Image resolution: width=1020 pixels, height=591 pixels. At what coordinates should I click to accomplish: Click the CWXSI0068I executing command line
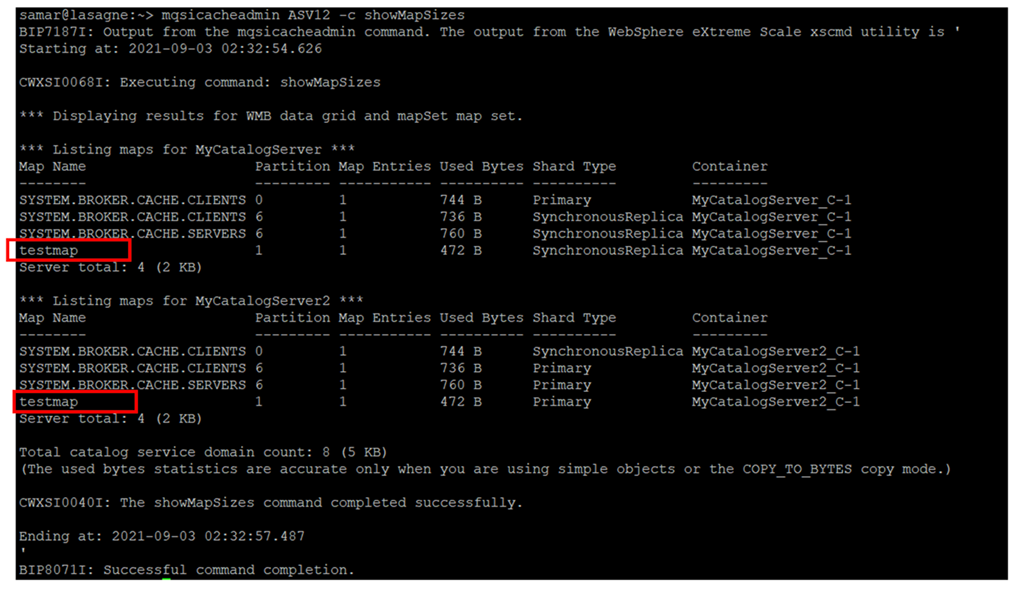(200, 82)
